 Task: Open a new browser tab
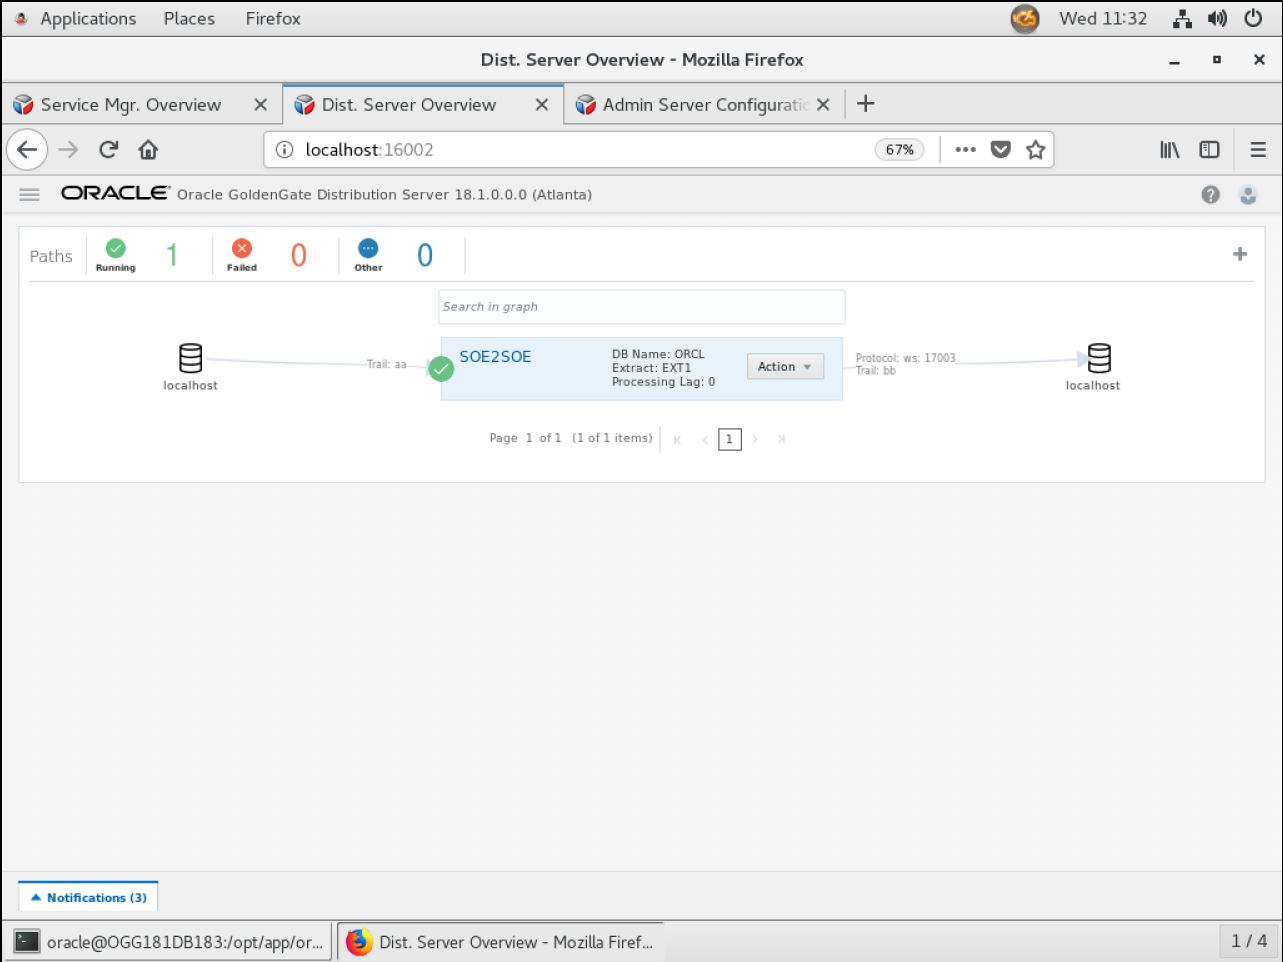click(x=866, y=104)
